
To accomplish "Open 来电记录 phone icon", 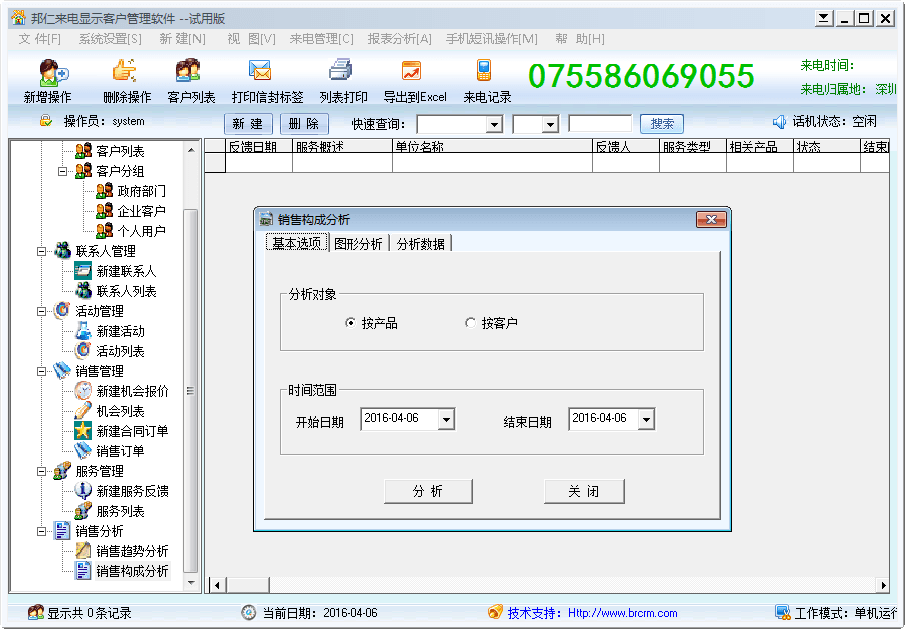I will pyautogui.click(x=486, y=79).
